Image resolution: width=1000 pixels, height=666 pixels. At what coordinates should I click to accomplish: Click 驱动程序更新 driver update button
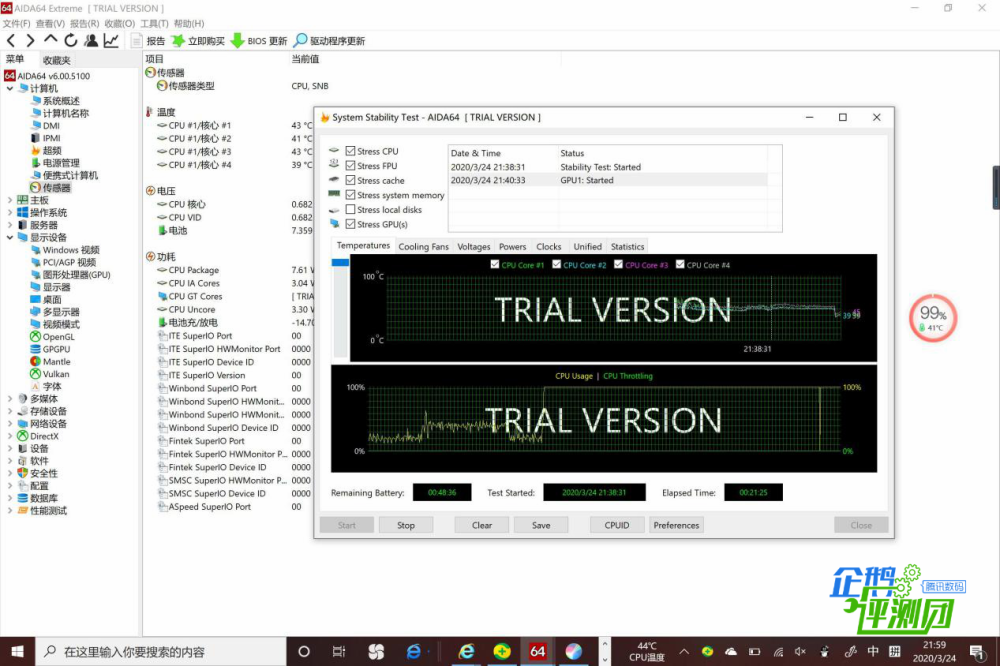[x=329, y=41]
